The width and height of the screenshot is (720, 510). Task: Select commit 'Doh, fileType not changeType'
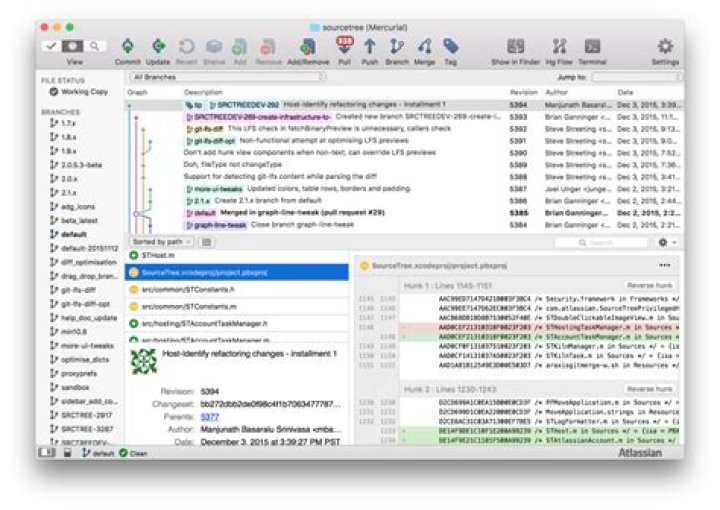[404, 164]
